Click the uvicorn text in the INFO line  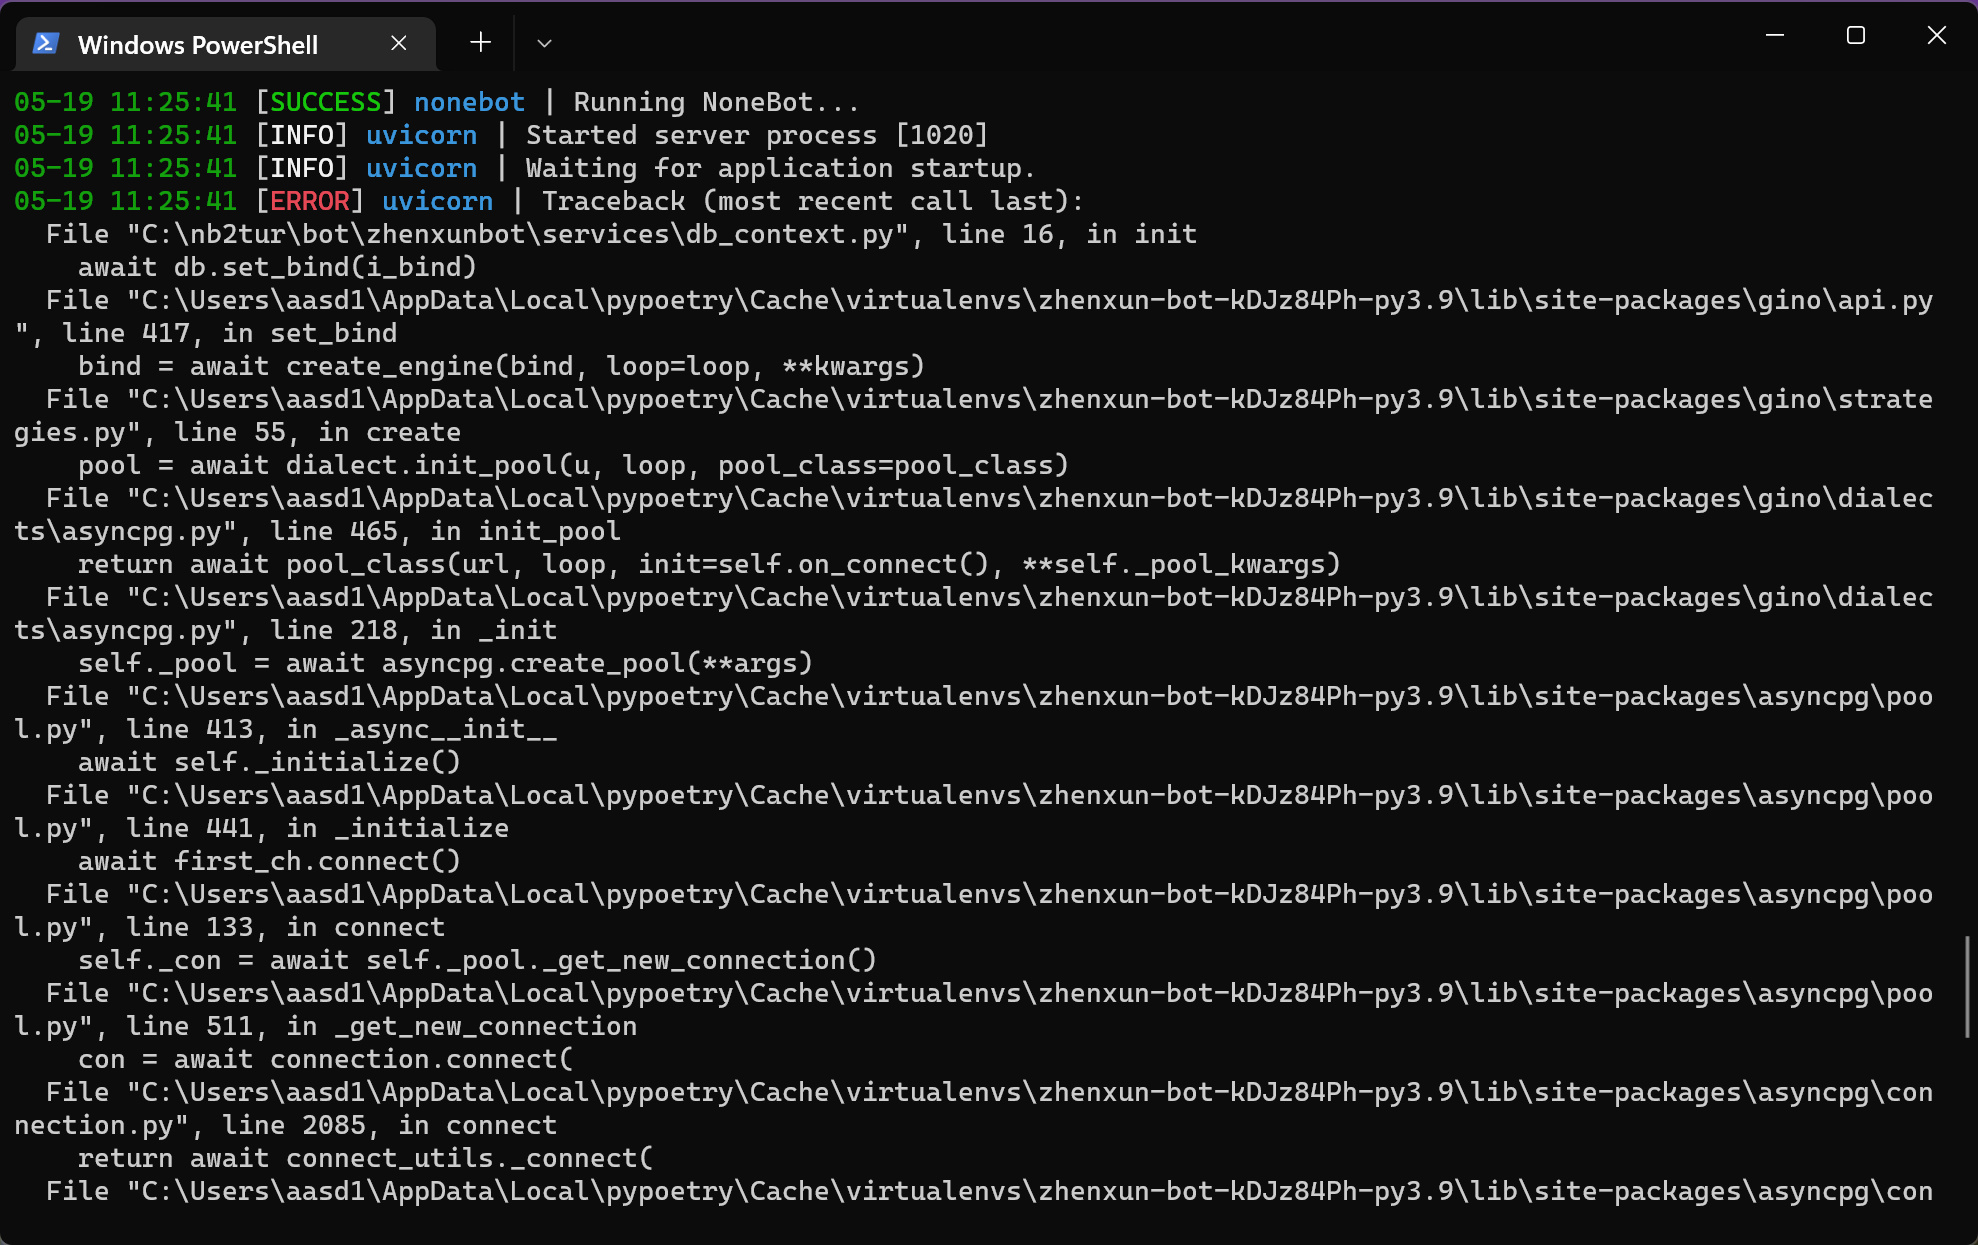(x=421, y=134)
